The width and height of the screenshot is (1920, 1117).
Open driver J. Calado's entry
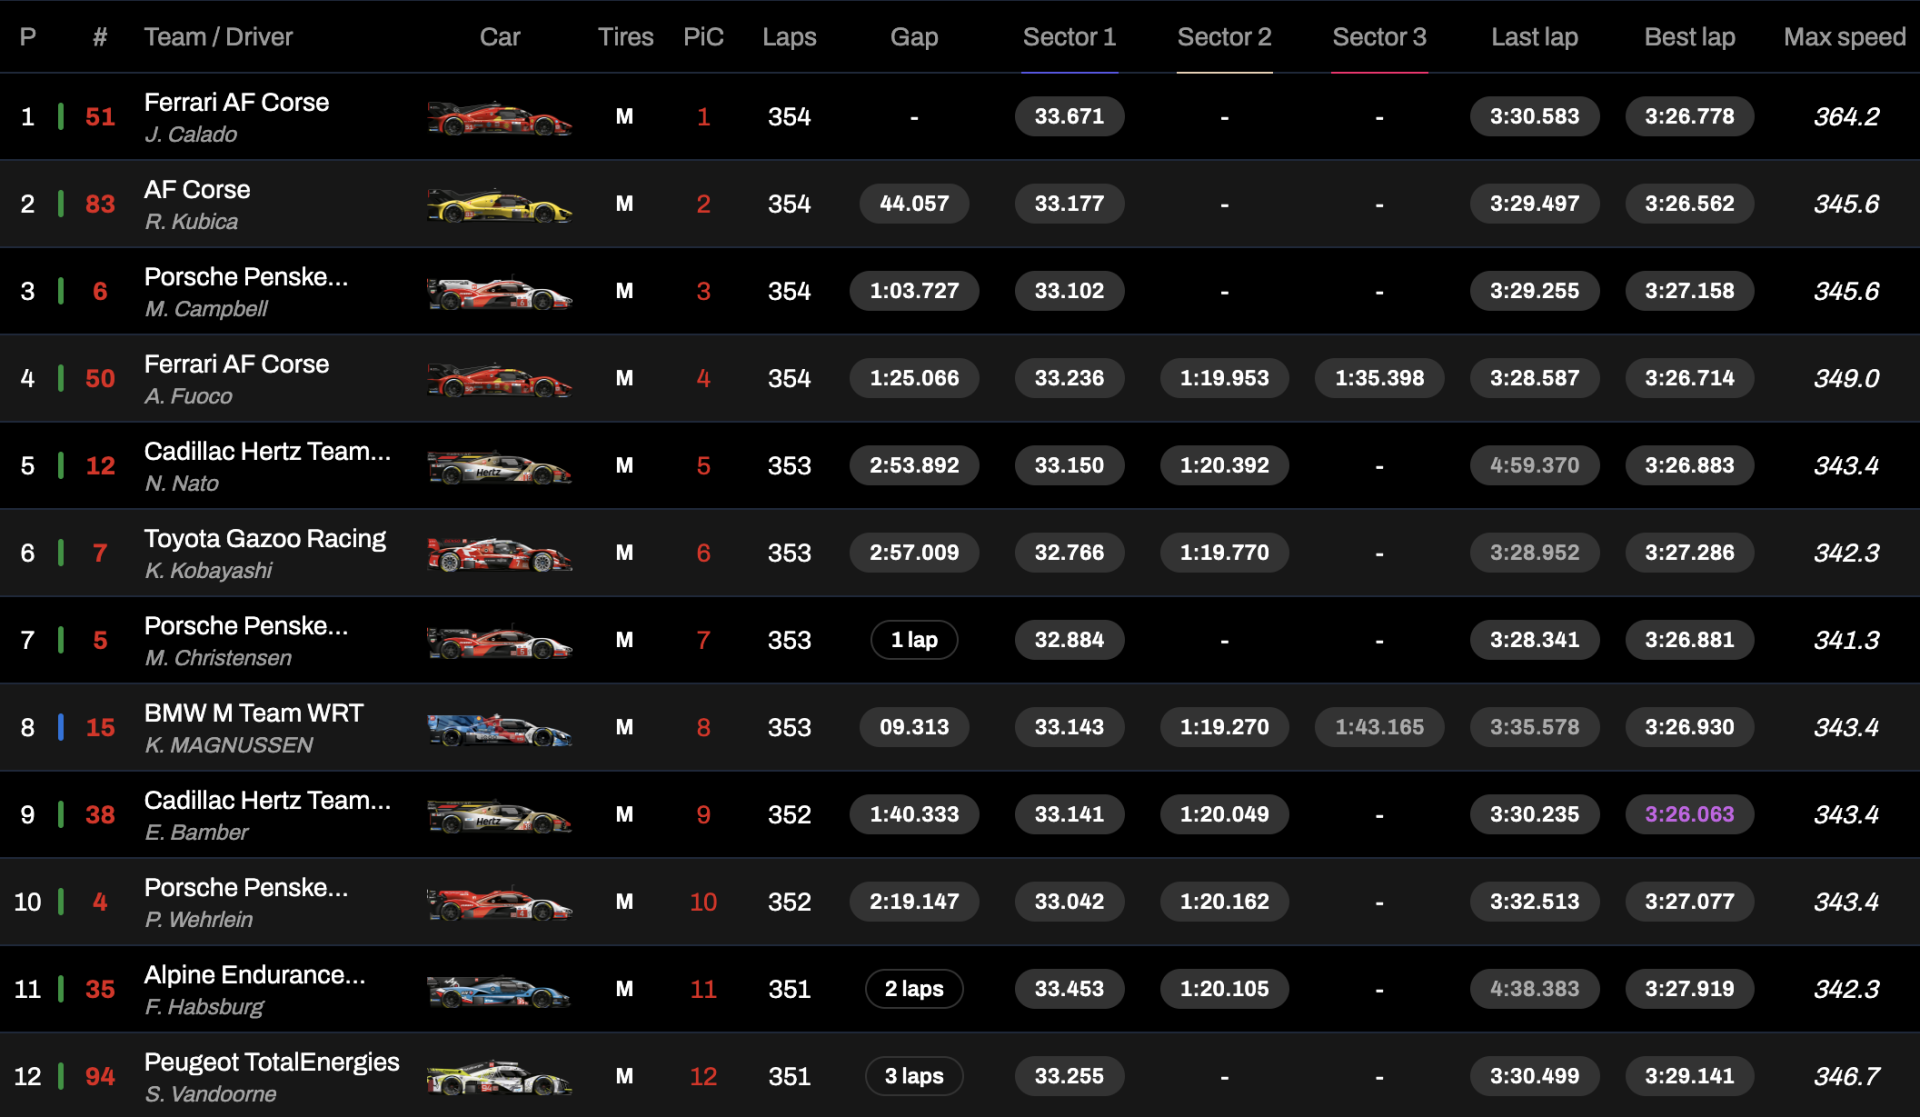[191, 134]
